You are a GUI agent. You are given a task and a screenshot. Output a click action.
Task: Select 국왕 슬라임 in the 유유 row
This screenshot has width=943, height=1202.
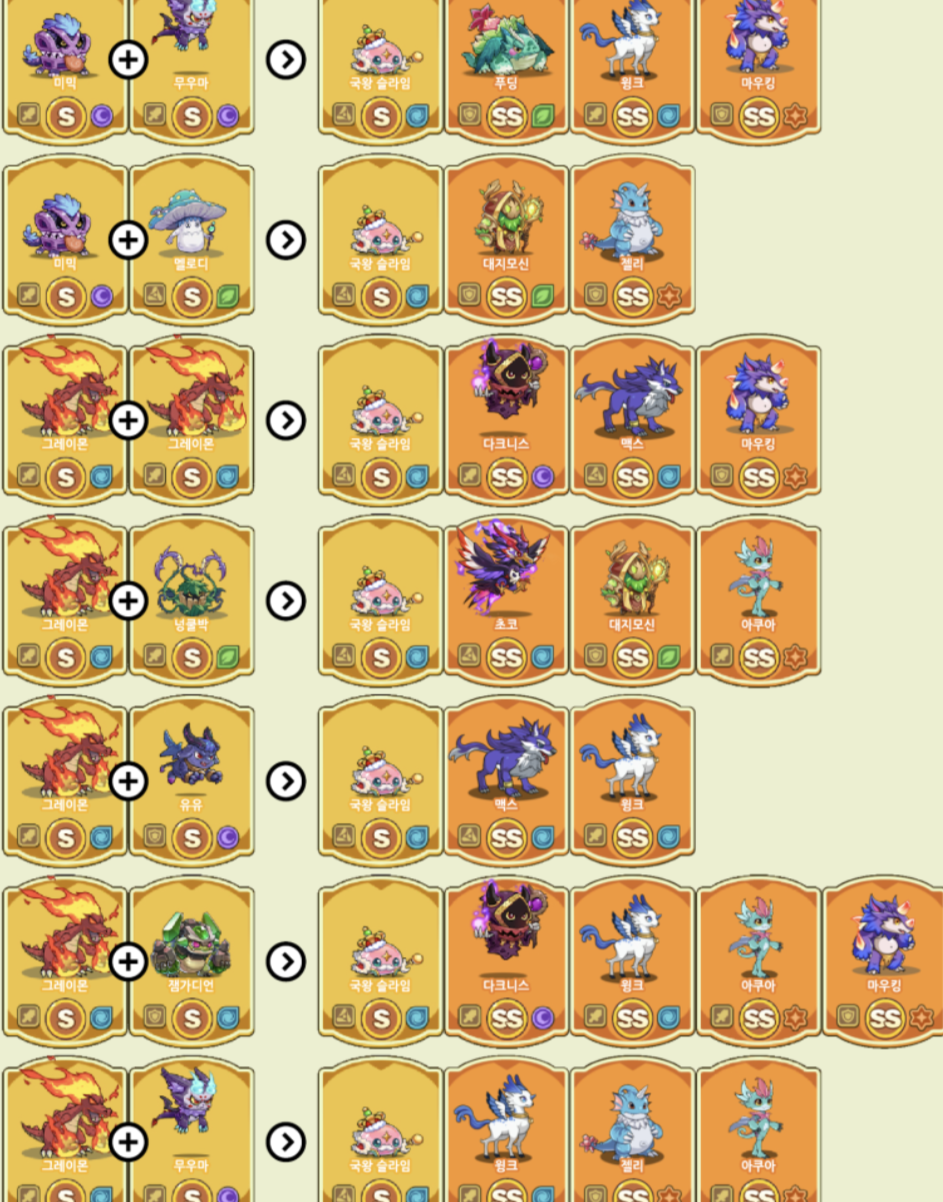coord(381,780)
